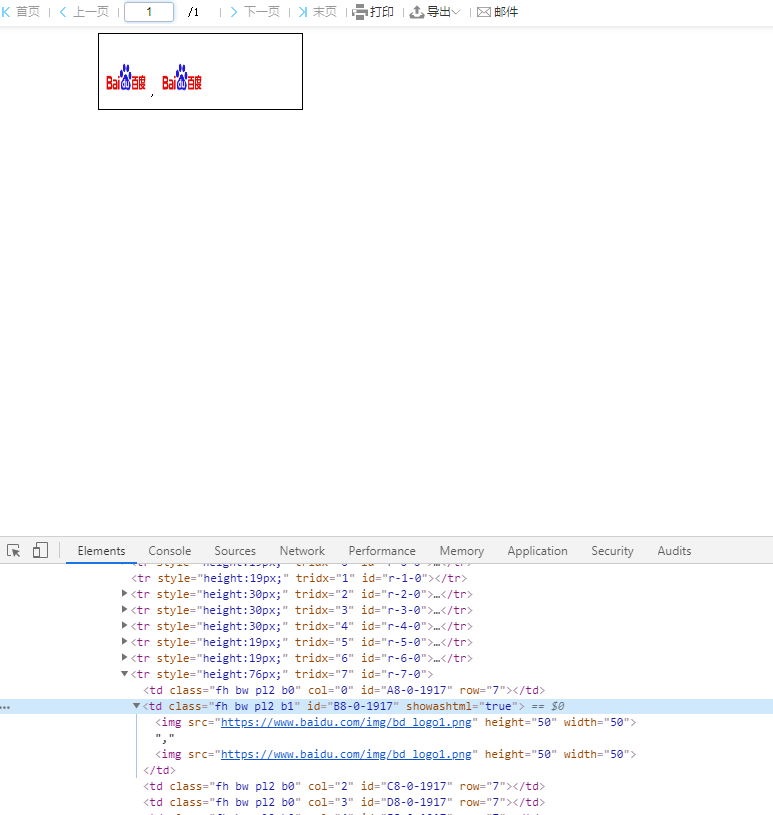
Task: Select the td D8-0-1917 element row
Action: pos(344,803)
